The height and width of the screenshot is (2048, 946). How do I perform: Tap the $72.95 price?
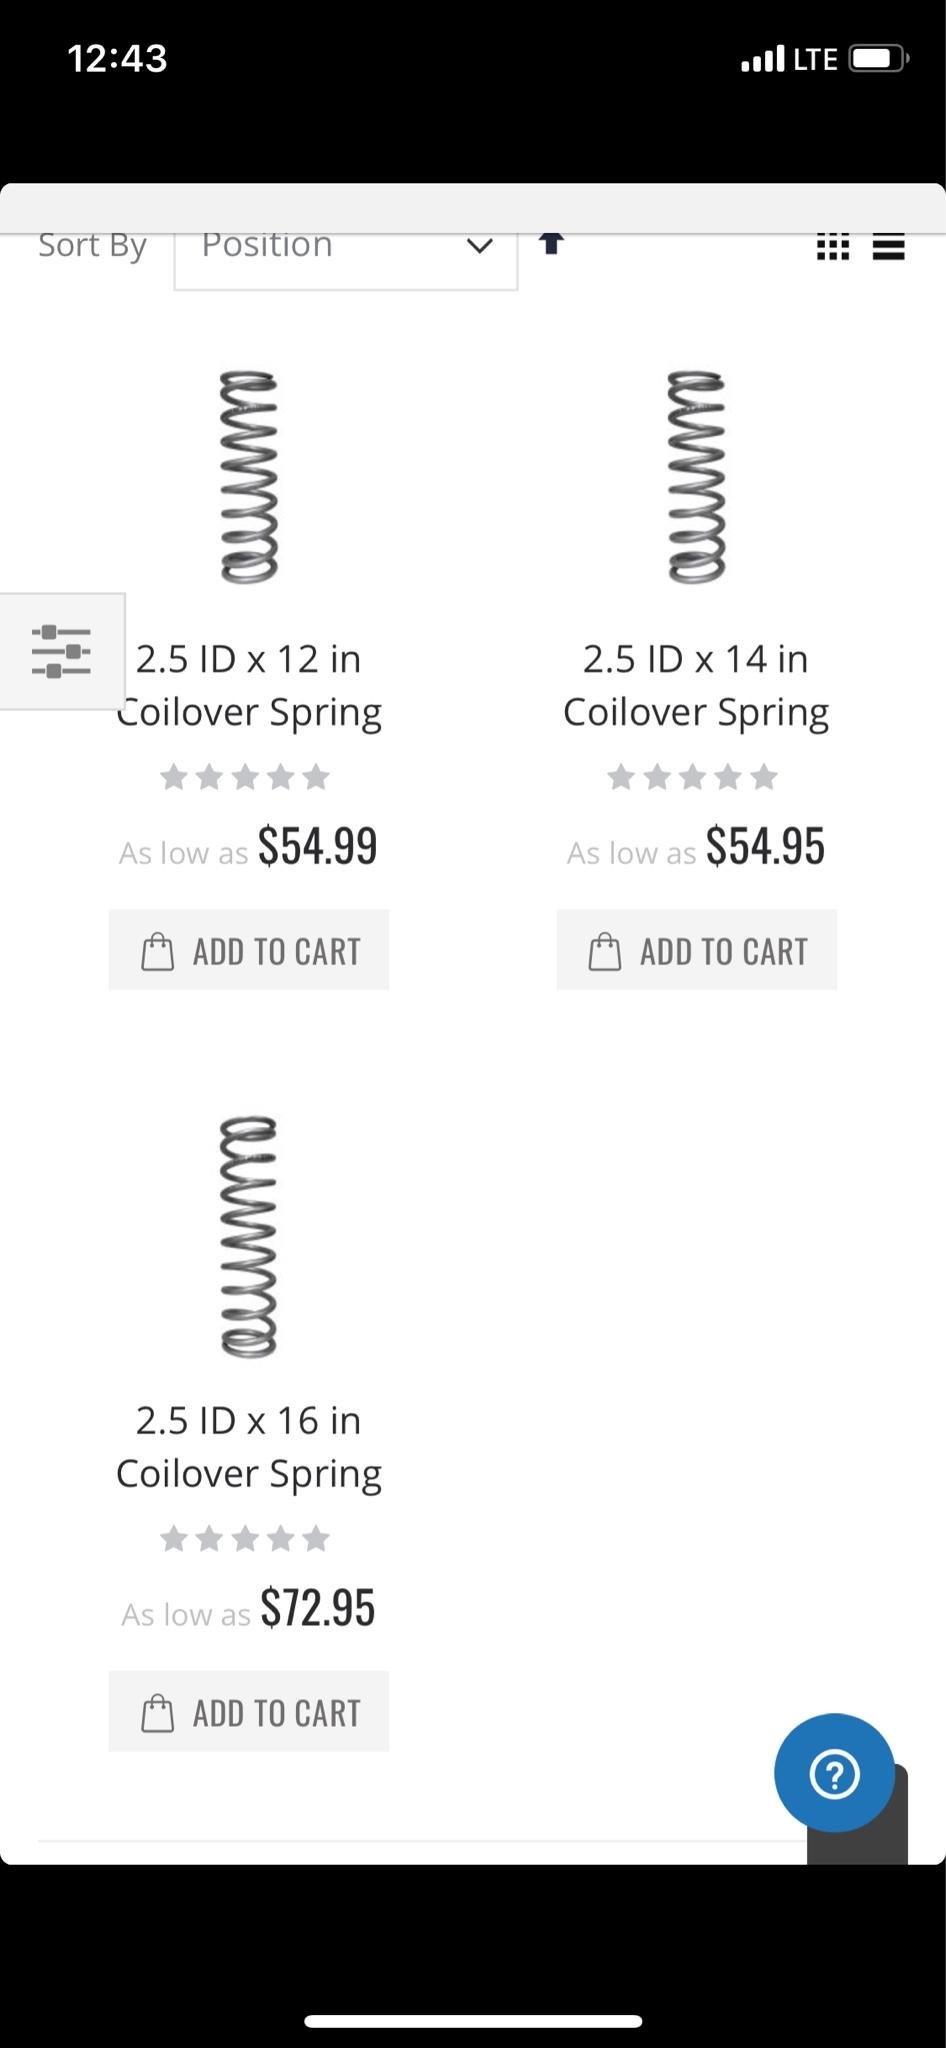coord(317,1608)
